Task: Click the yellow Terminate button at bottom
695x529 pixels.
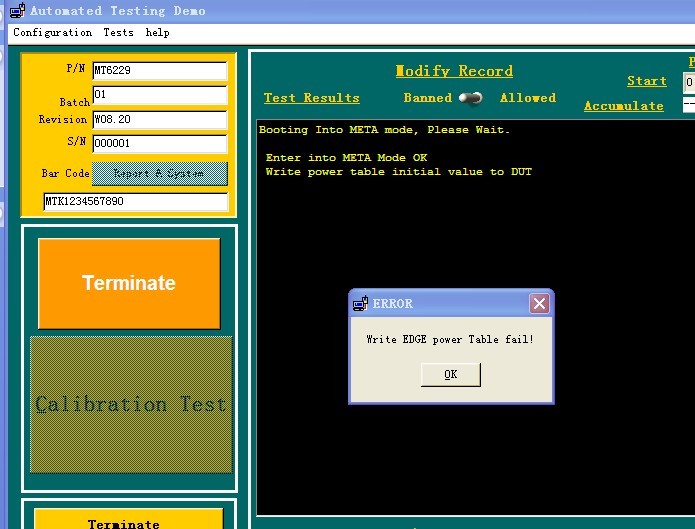Action: pyautogui.click(x=129, y=520)
